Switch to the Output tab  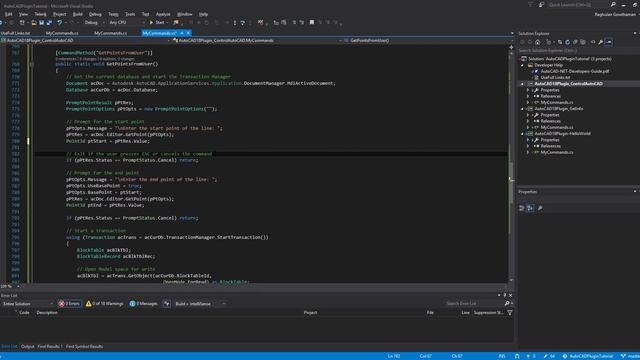pos(27,347)
